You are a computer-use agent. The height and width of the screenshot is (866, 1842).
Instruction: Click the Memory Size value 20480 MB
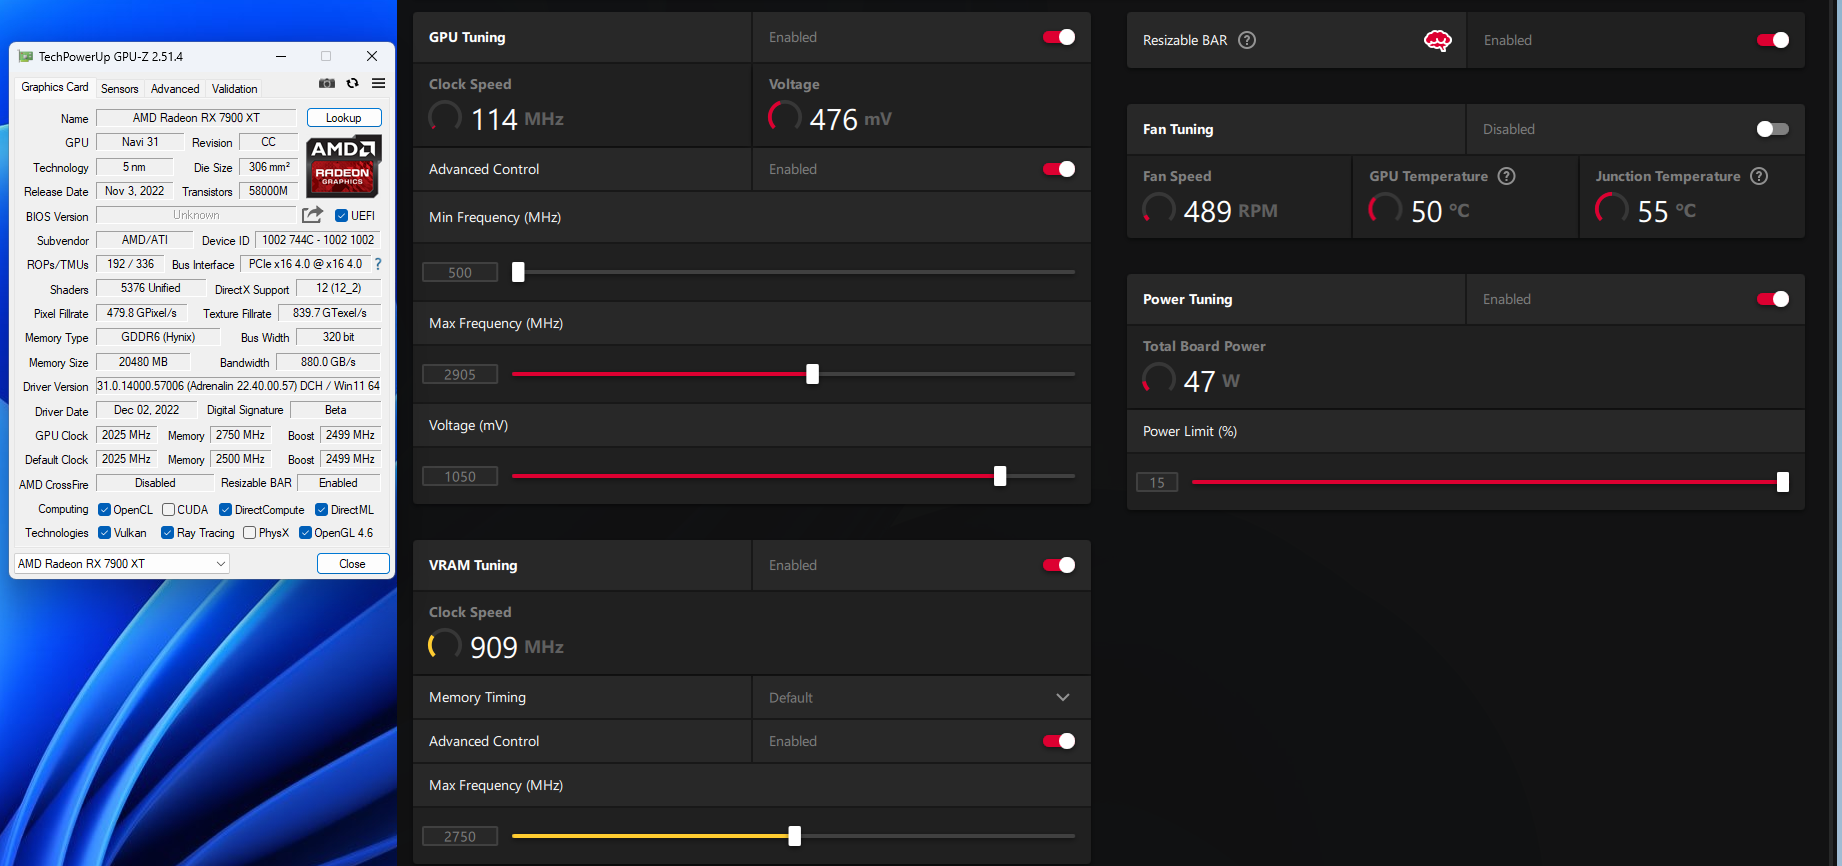(x=143, y=362)
